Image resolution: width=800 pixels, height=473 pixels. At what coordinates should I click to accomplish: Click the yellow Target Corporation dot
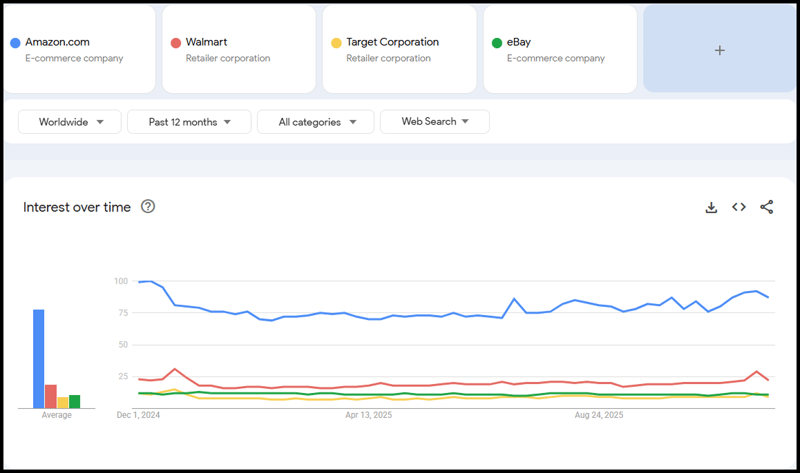click(336, 43)
